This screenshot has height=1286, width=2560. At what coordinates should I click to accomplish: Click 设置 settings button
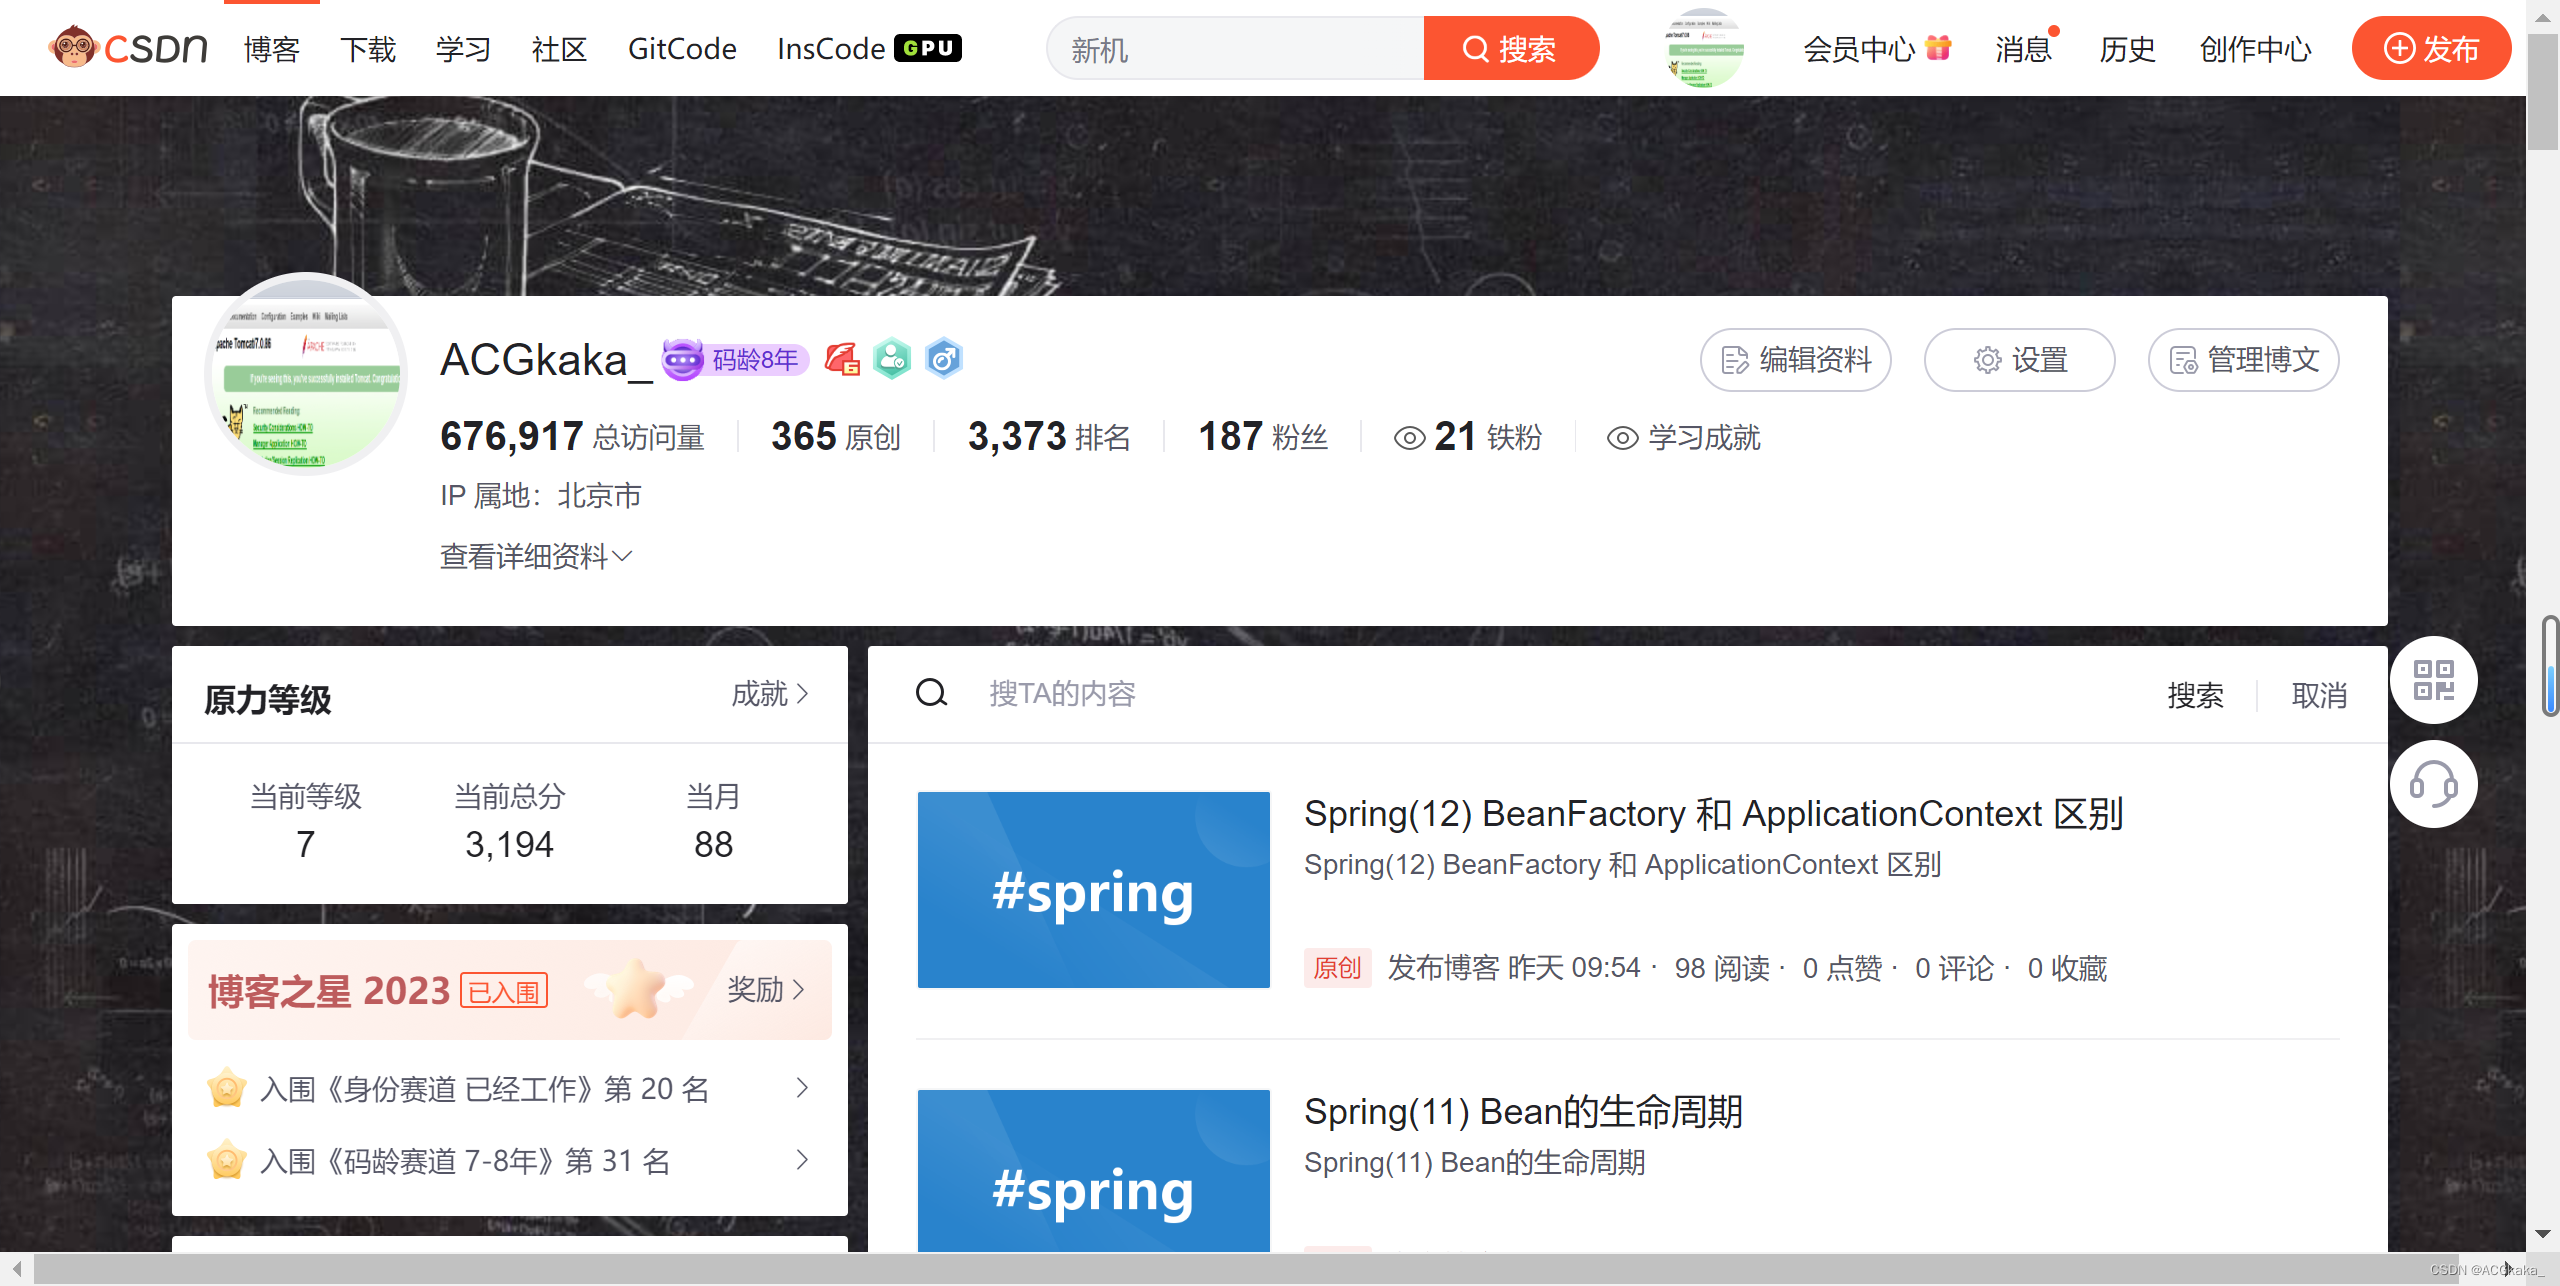coord(2020,360)
